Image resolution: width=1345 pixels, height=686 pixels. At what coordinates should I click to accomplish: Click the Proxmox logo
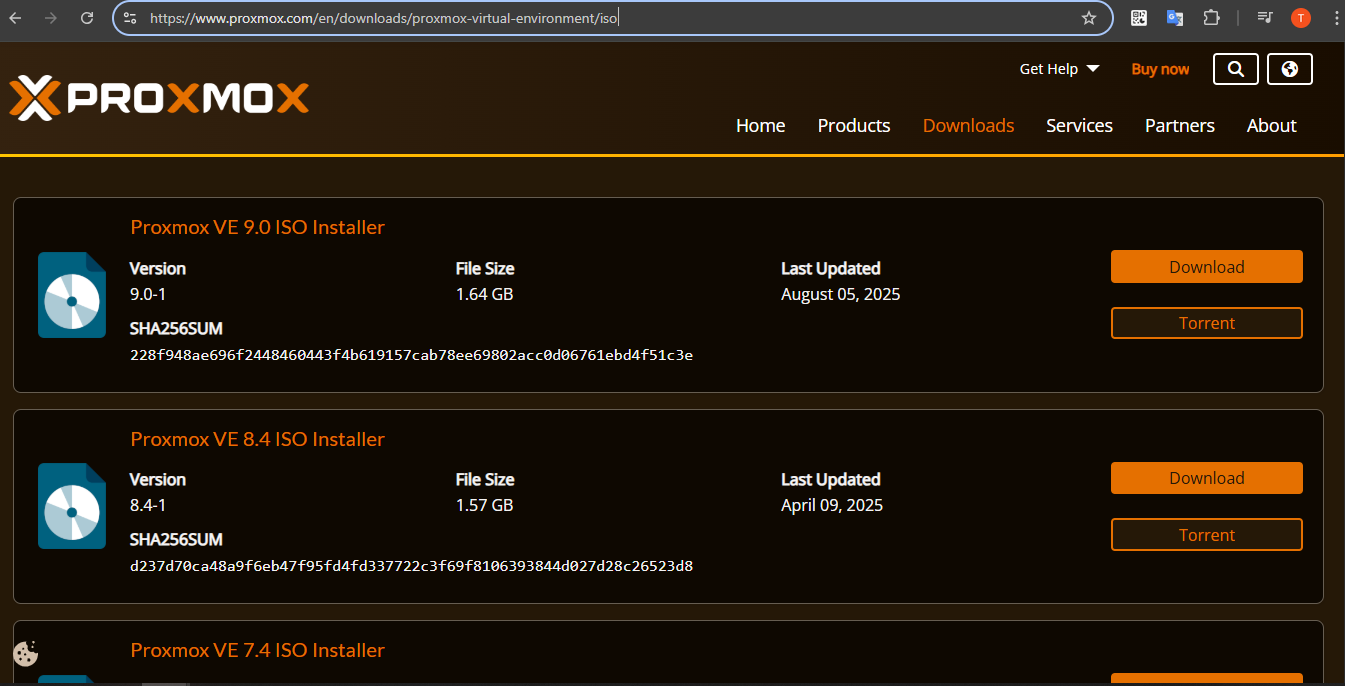coord(159,98)
